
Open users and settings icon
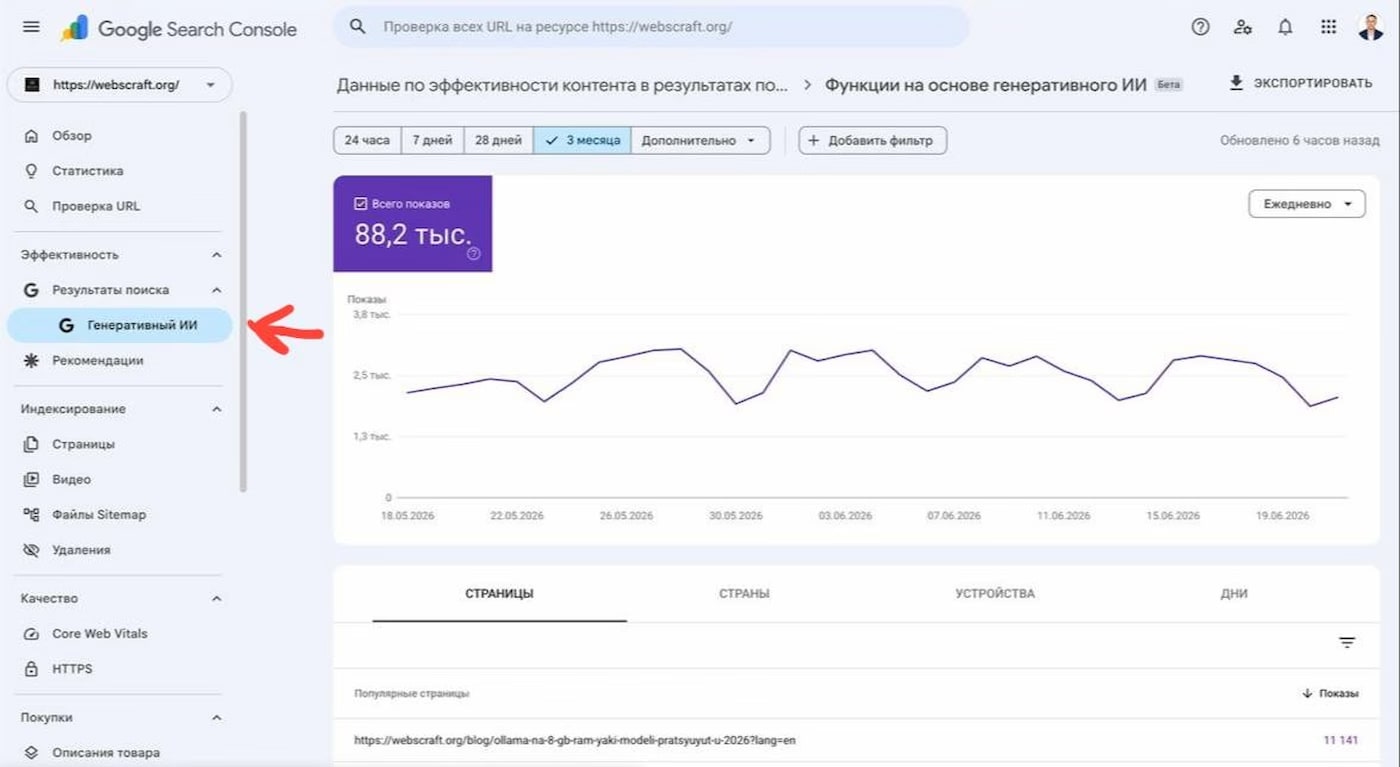click(1243, 27)
